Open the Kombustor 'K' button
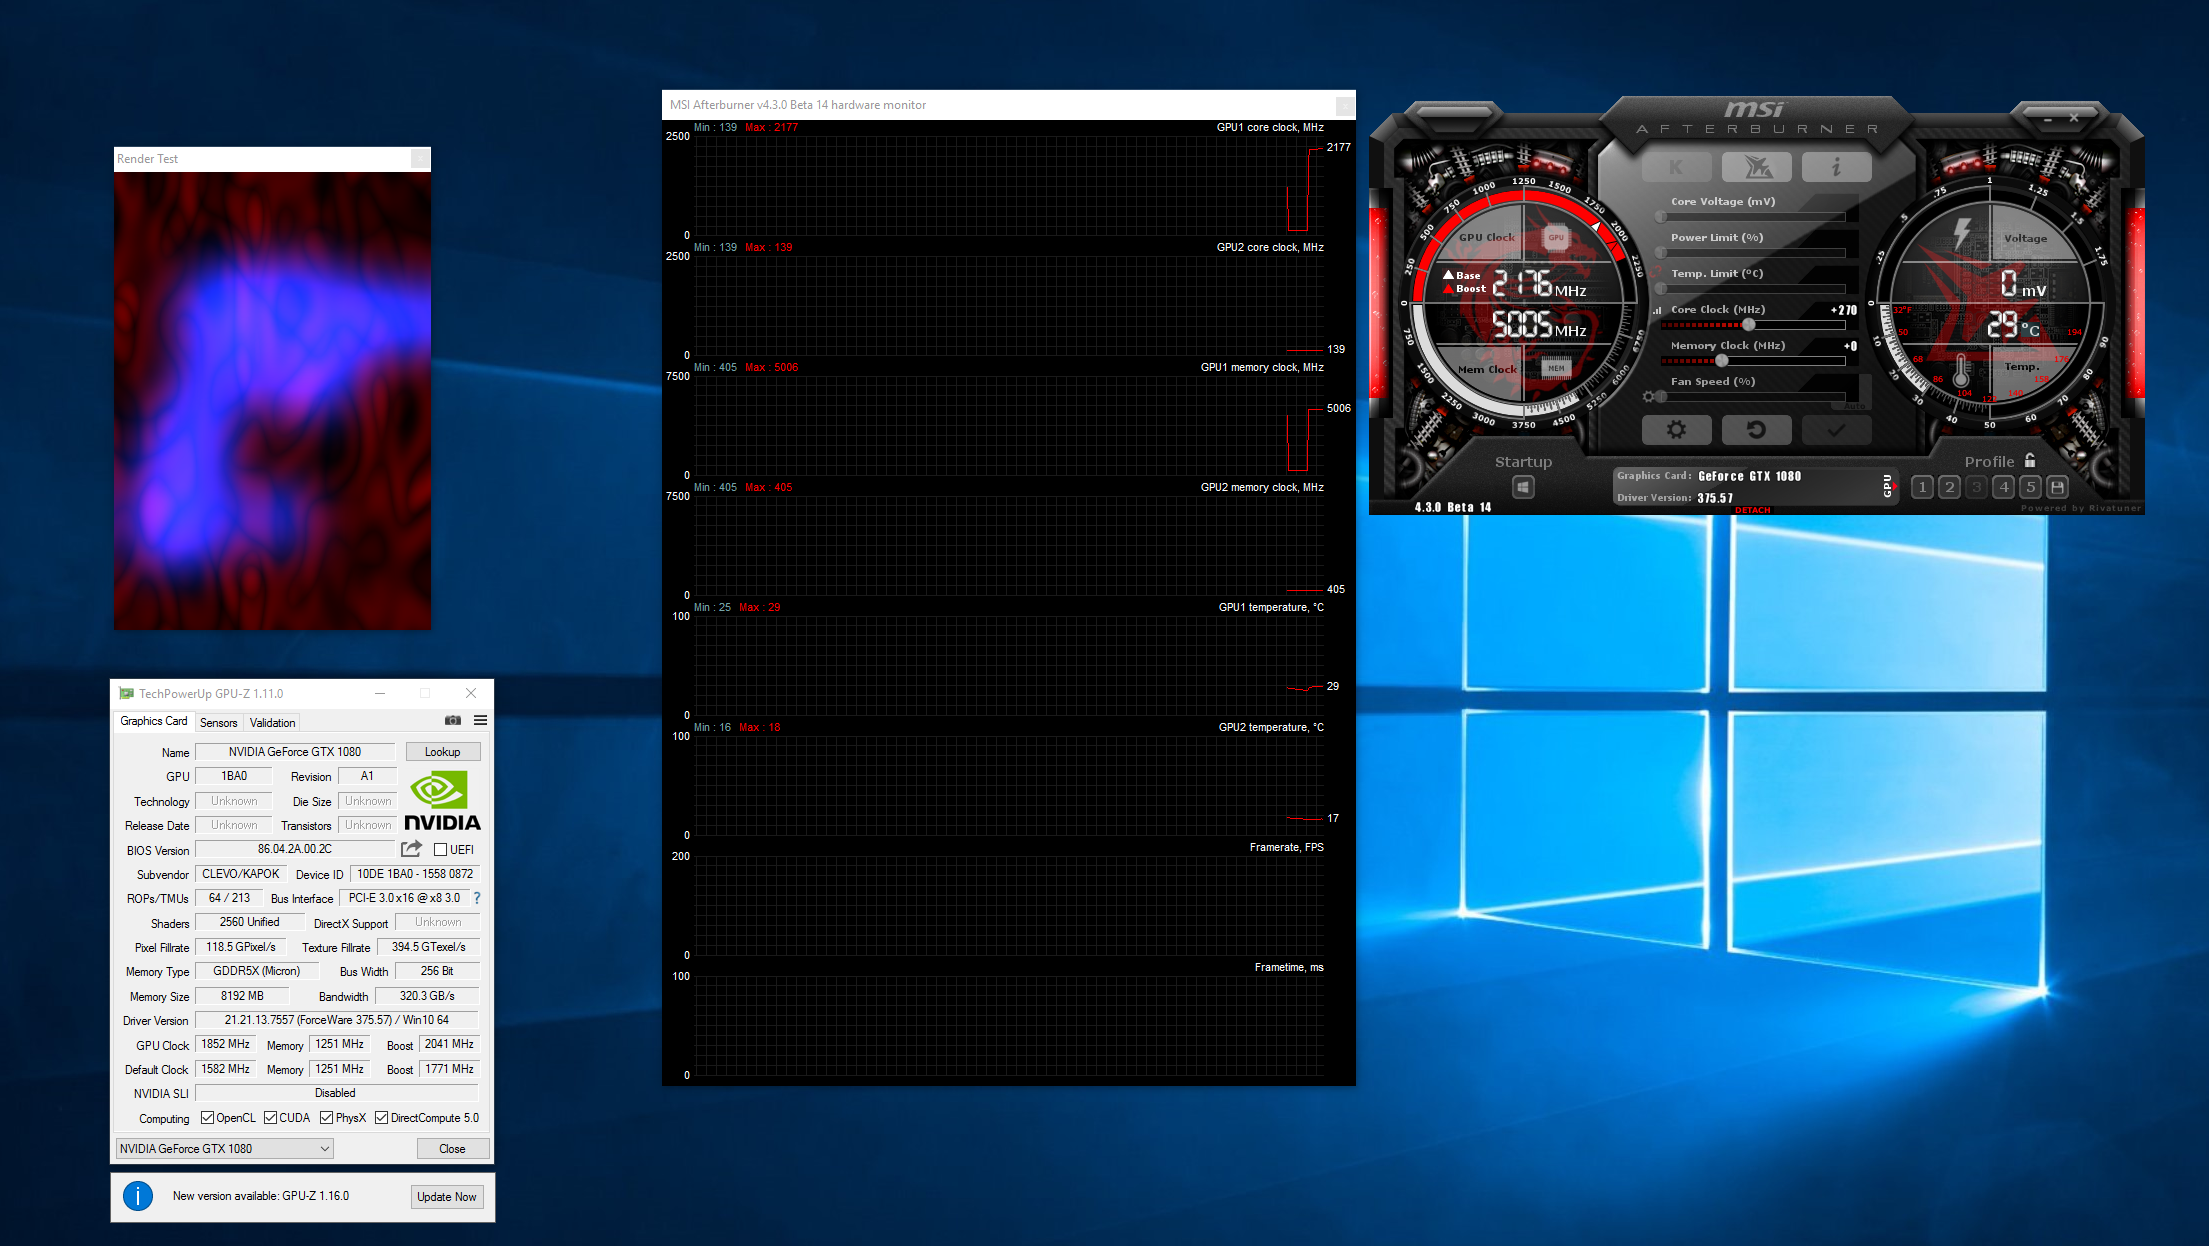 tap(1676, 167)
